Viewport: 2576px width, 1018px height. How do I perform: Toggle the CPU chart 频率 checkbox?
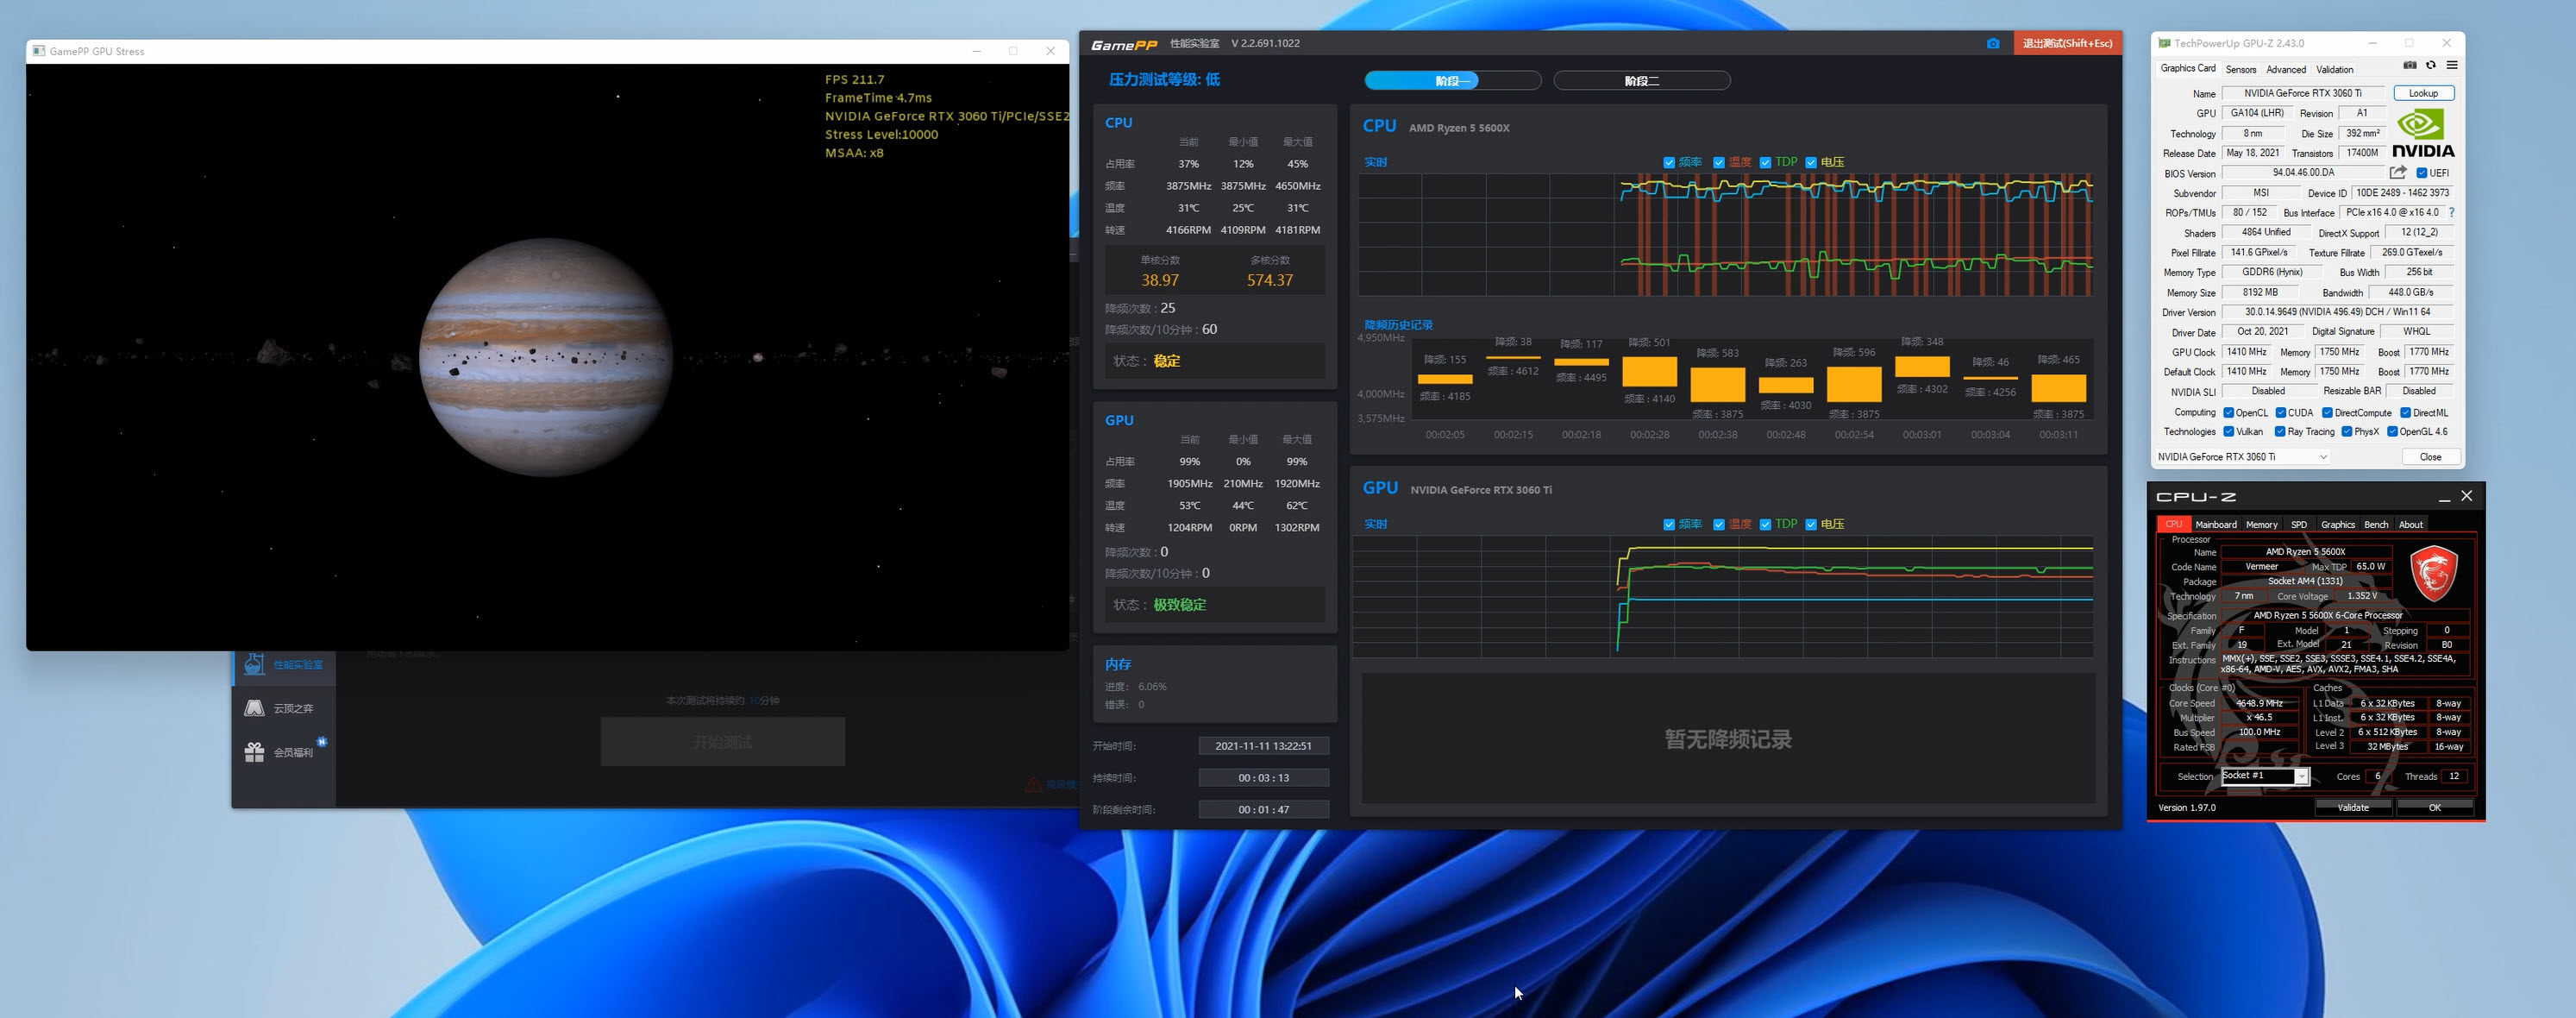(1669, 162)
